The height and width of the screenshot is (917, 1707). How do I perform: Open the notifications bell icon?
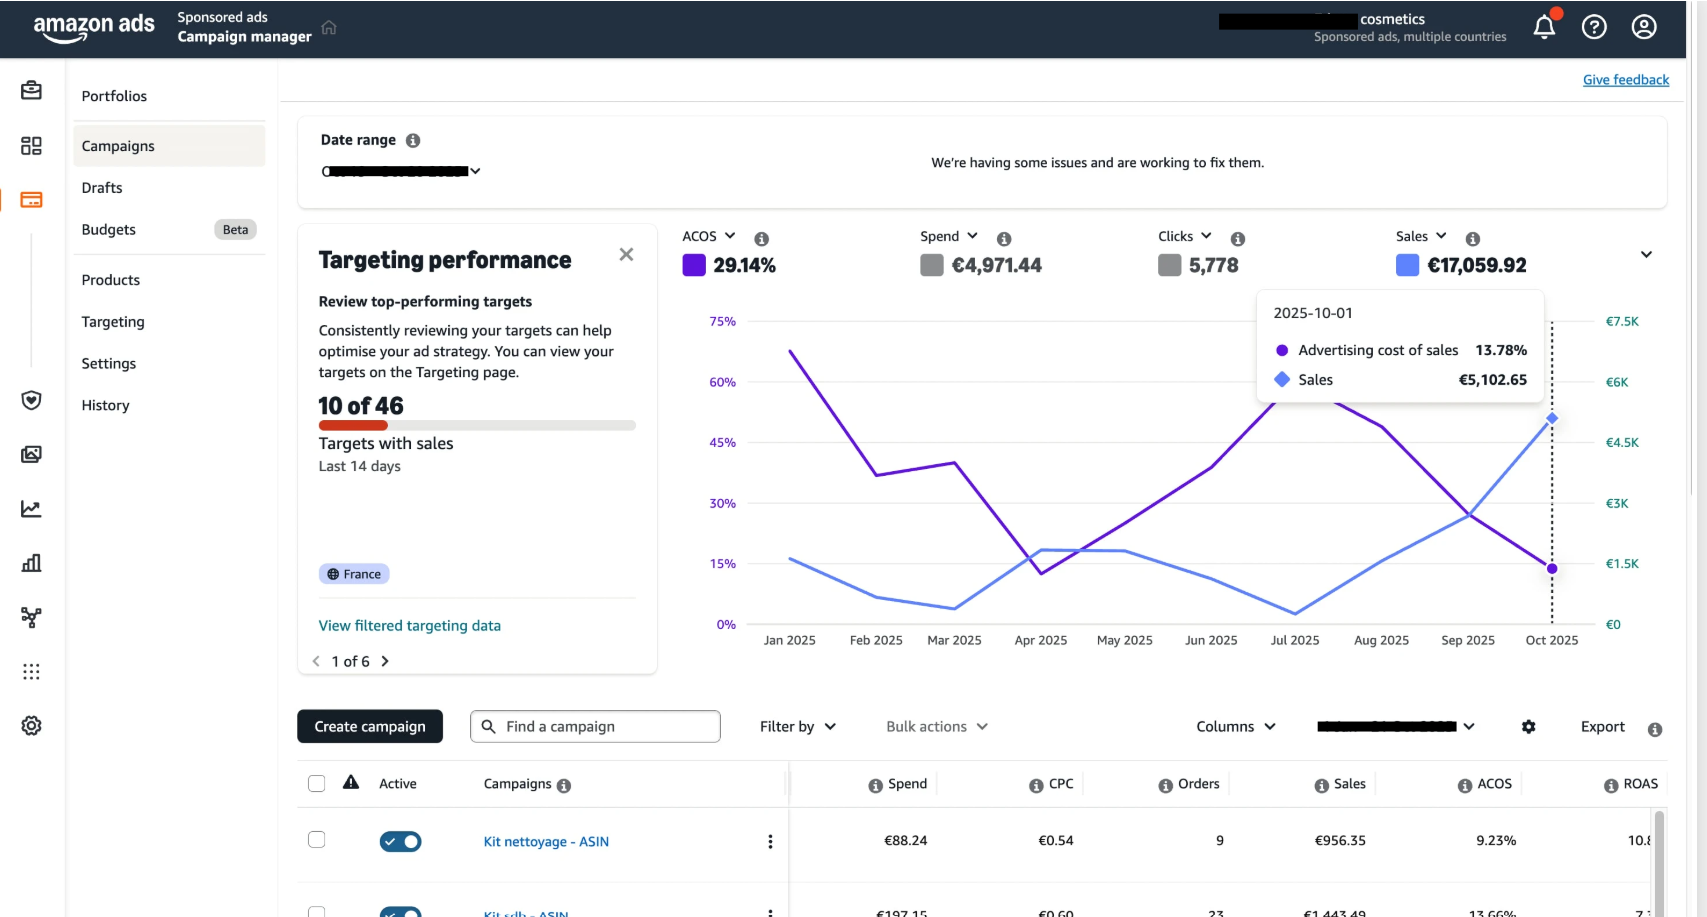click(1544, 27)
